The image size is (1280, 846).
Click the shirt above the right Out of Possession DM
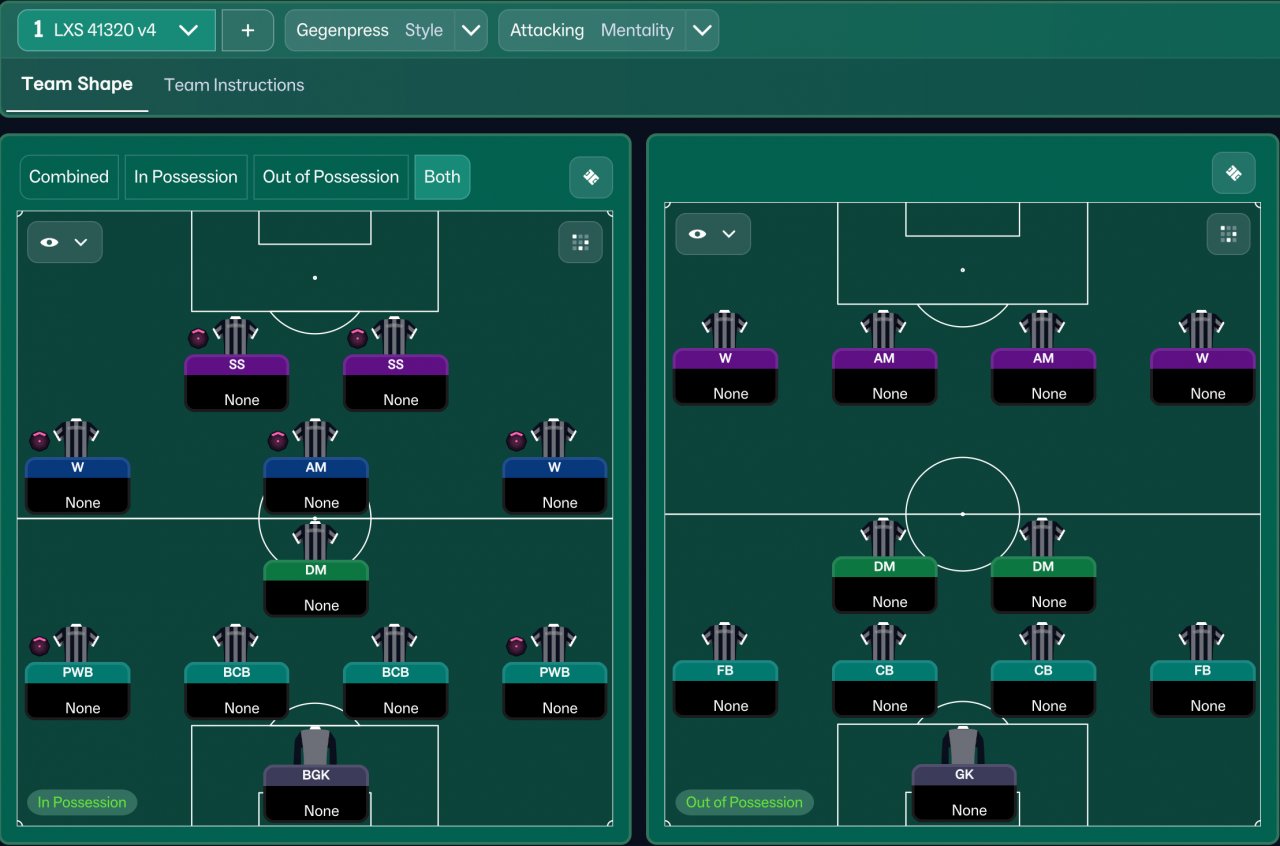point(1043,537)
